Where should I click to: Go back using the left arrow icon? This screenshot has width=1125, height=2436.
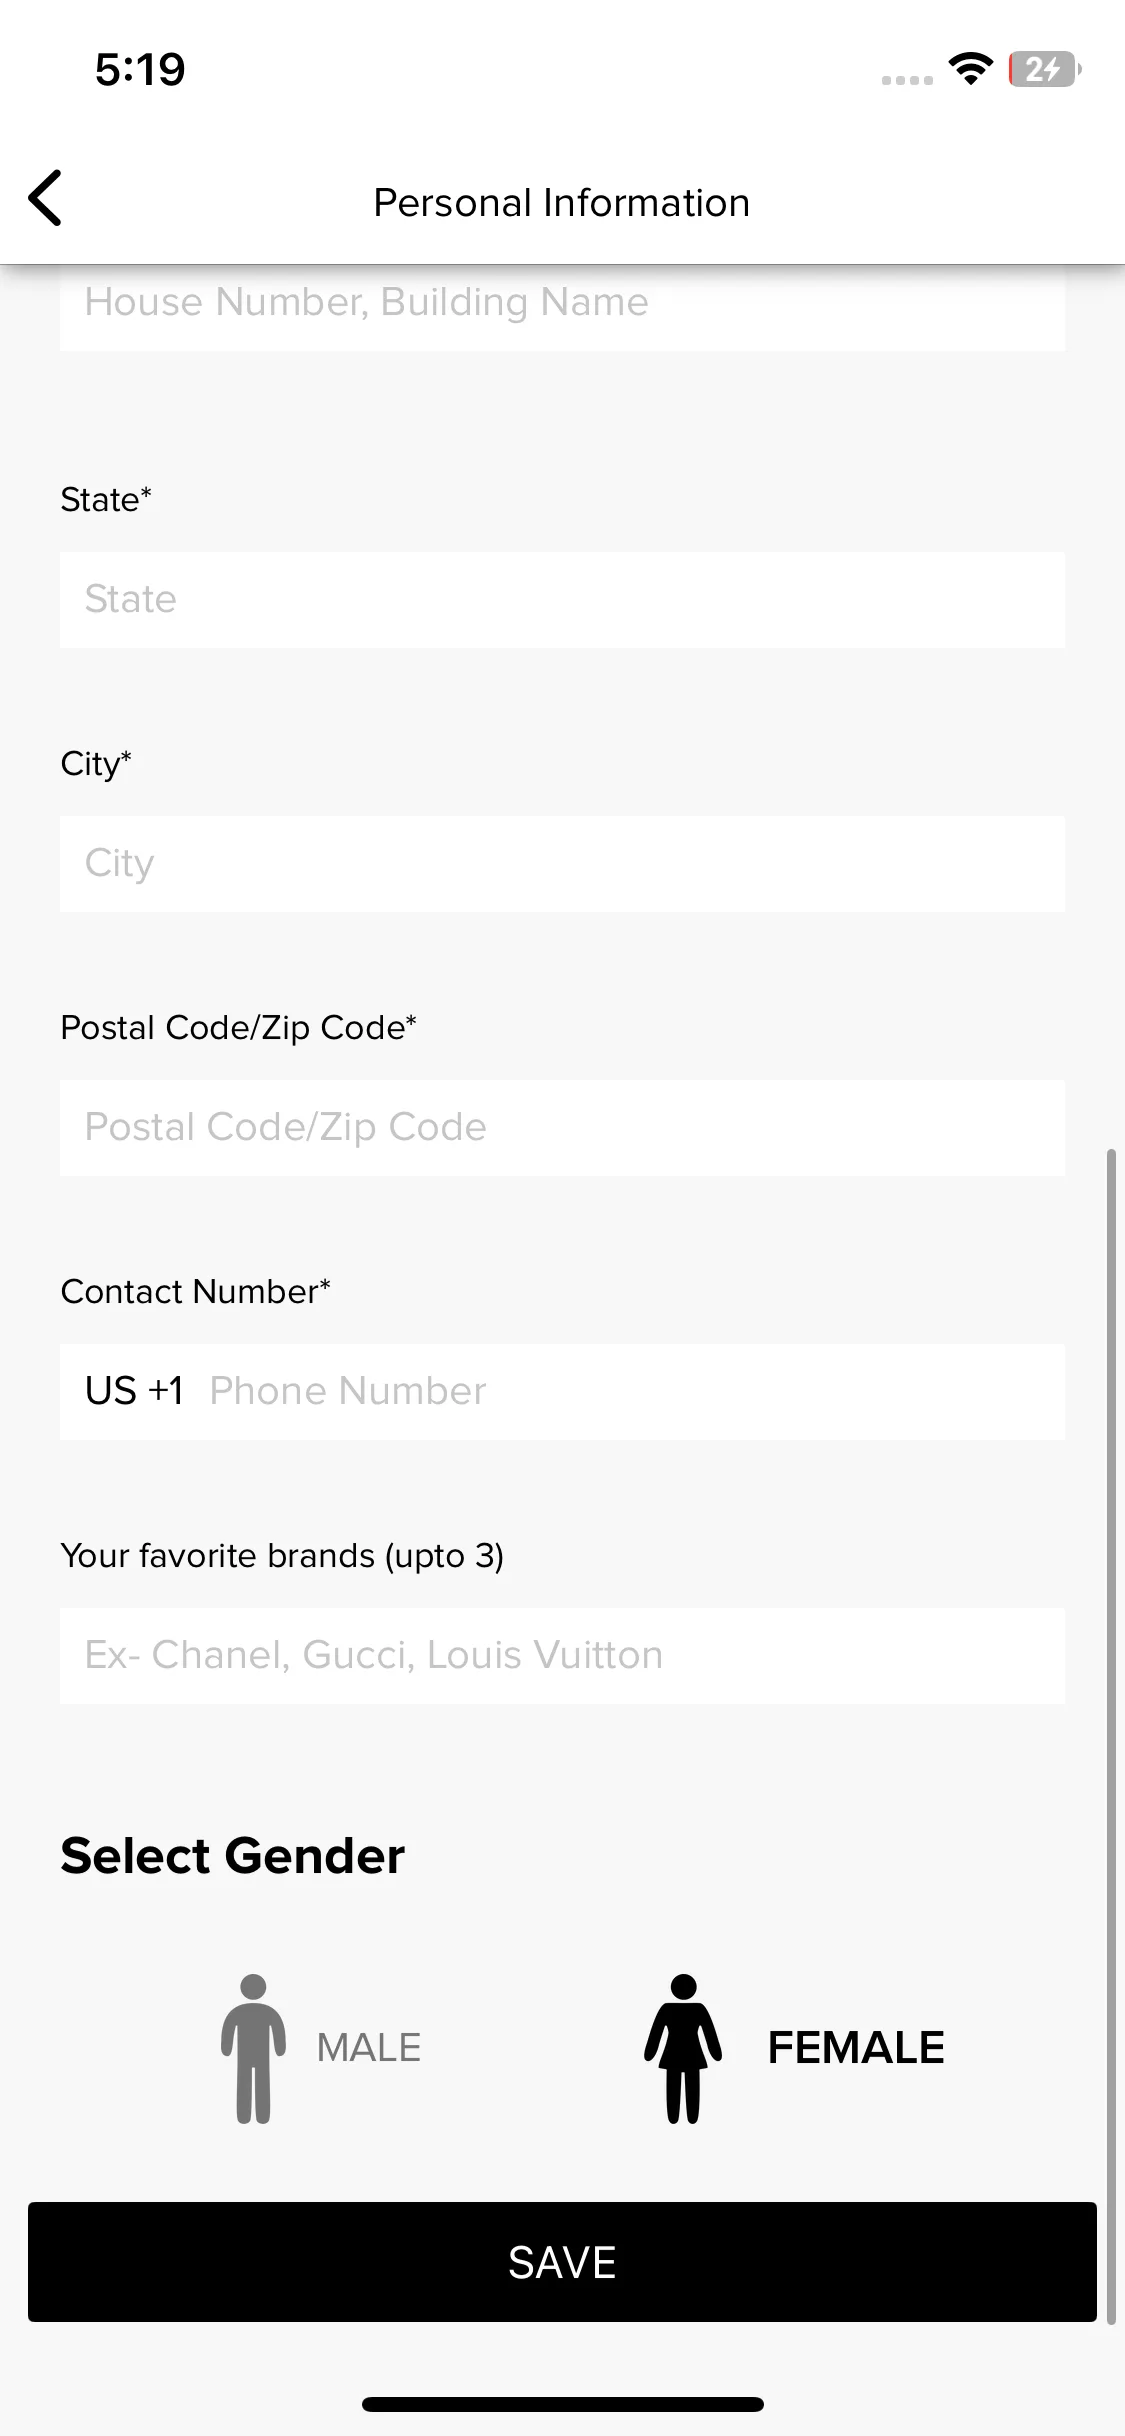click(x=45, y=198)
